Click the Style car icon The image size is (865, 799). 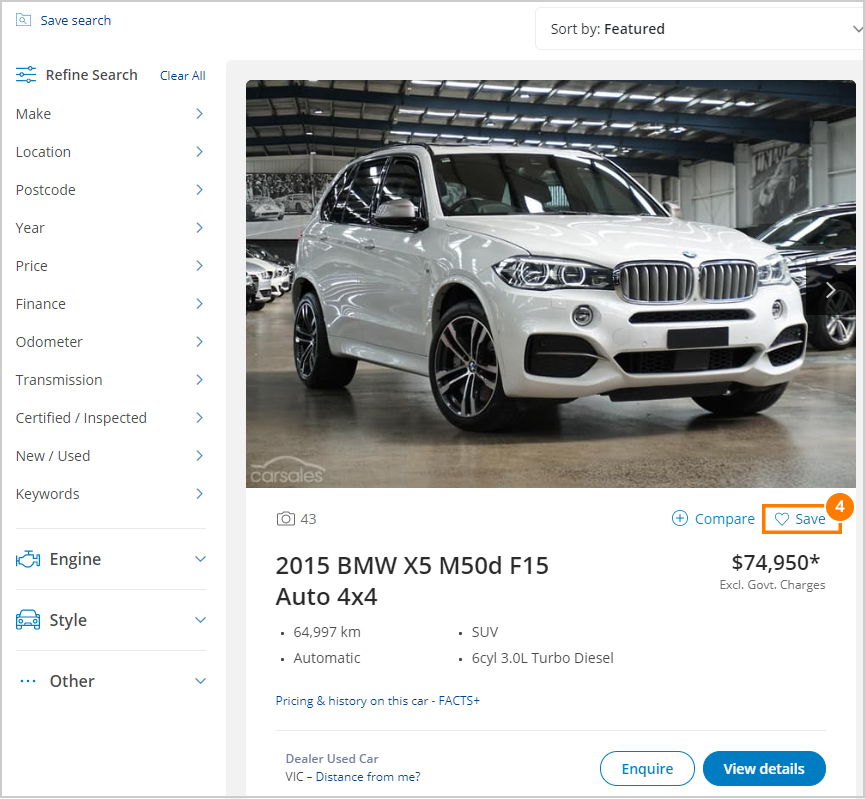28,620
